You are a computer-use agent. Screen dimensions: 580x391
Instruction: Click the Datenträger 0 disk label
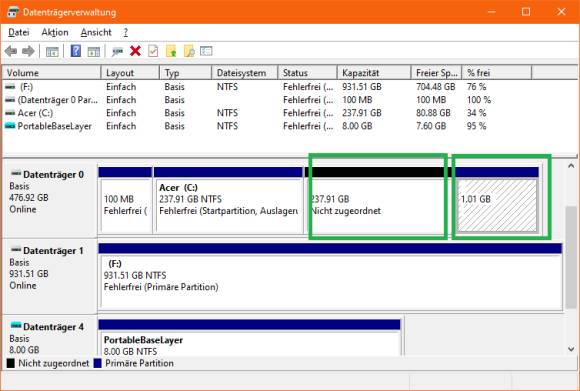tap(53, 174)
